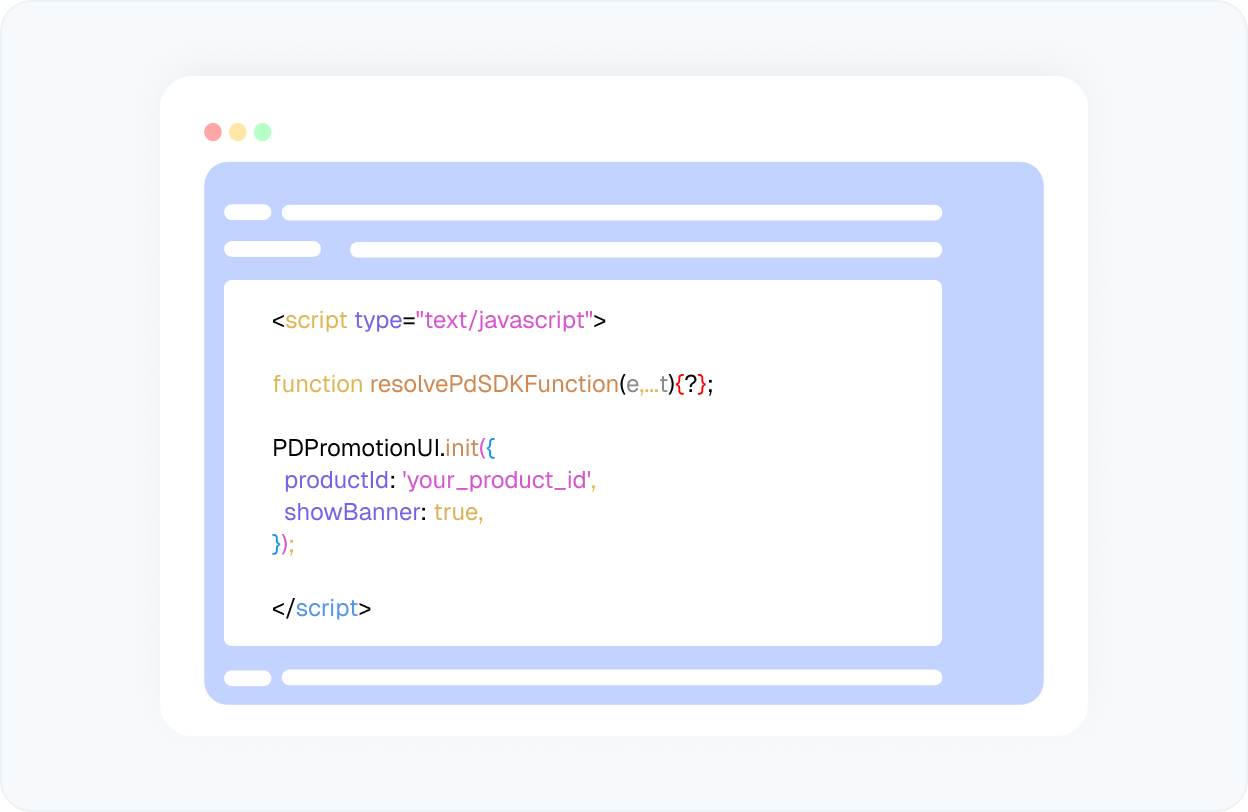Click the showBanner property name

tap(352, 512)
